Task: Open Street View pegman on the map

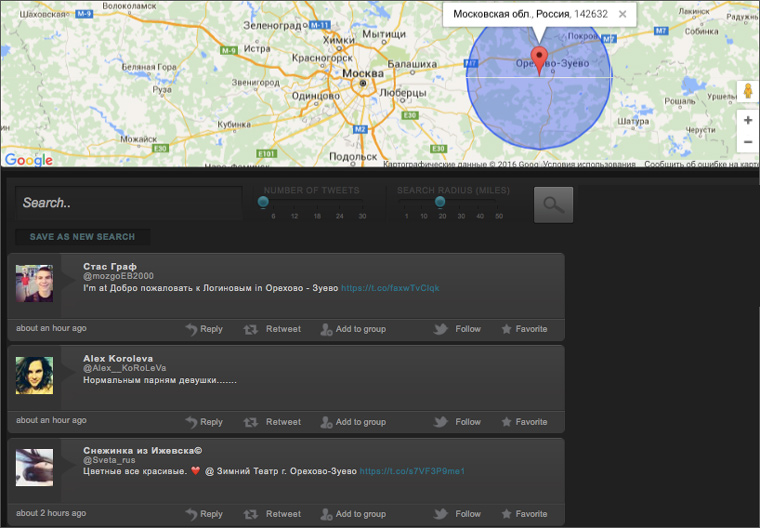Action: pos(746,92)
